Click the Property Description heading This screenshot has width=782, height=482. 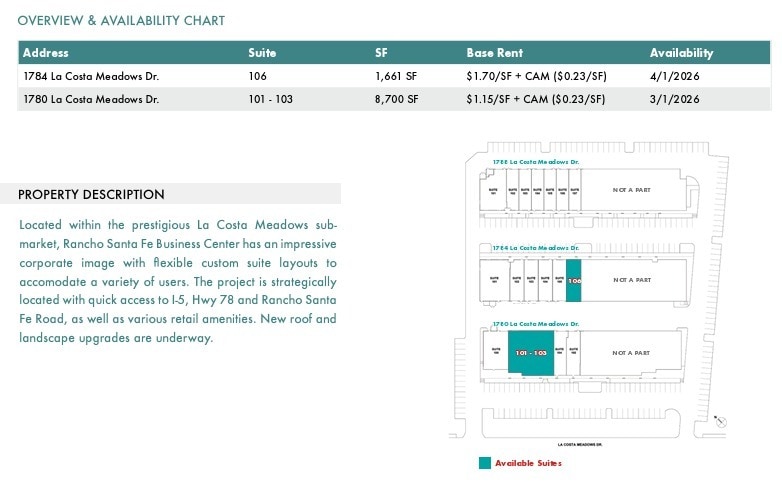pos(91,194)
